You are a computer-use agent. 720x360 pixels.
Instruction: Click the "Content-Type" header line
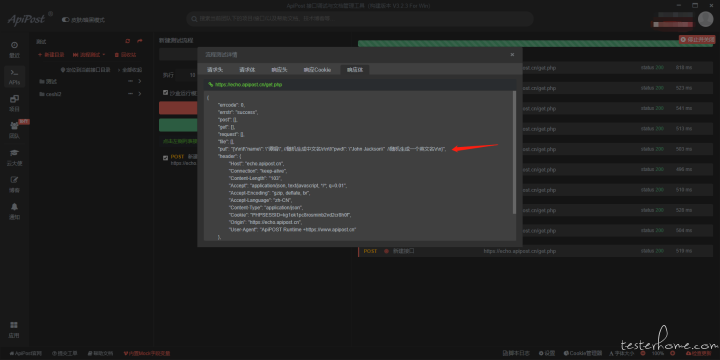click(265, 208)
